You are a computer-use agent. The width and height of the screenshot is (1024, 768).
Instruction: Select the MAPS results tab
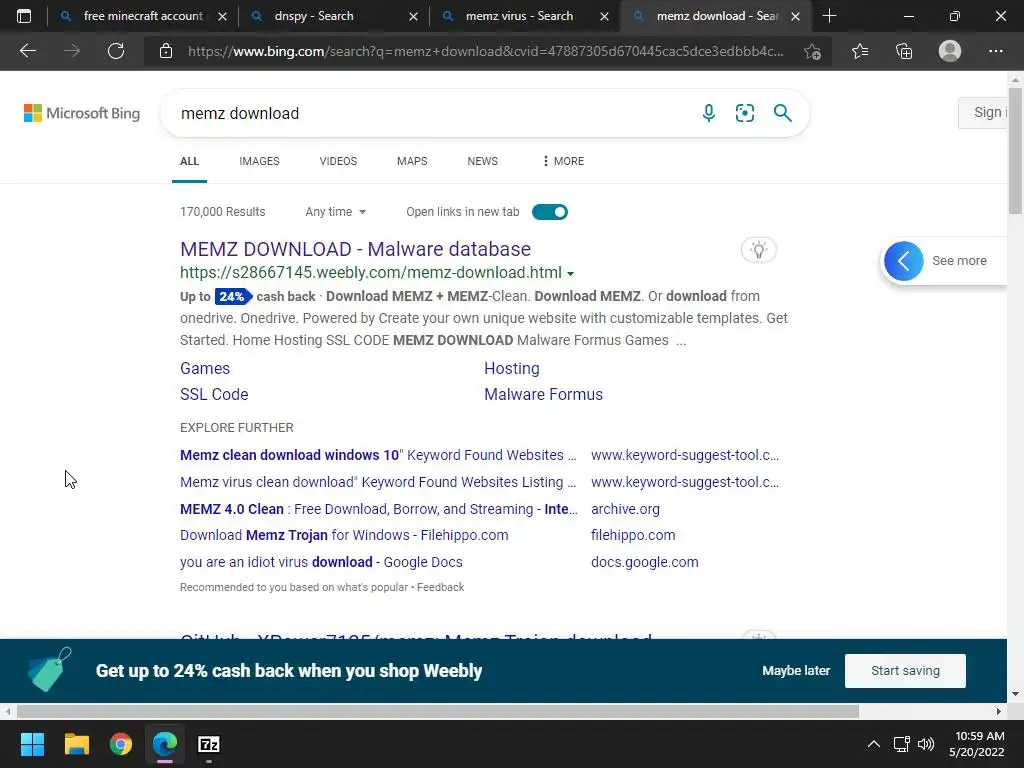[412, 161]
